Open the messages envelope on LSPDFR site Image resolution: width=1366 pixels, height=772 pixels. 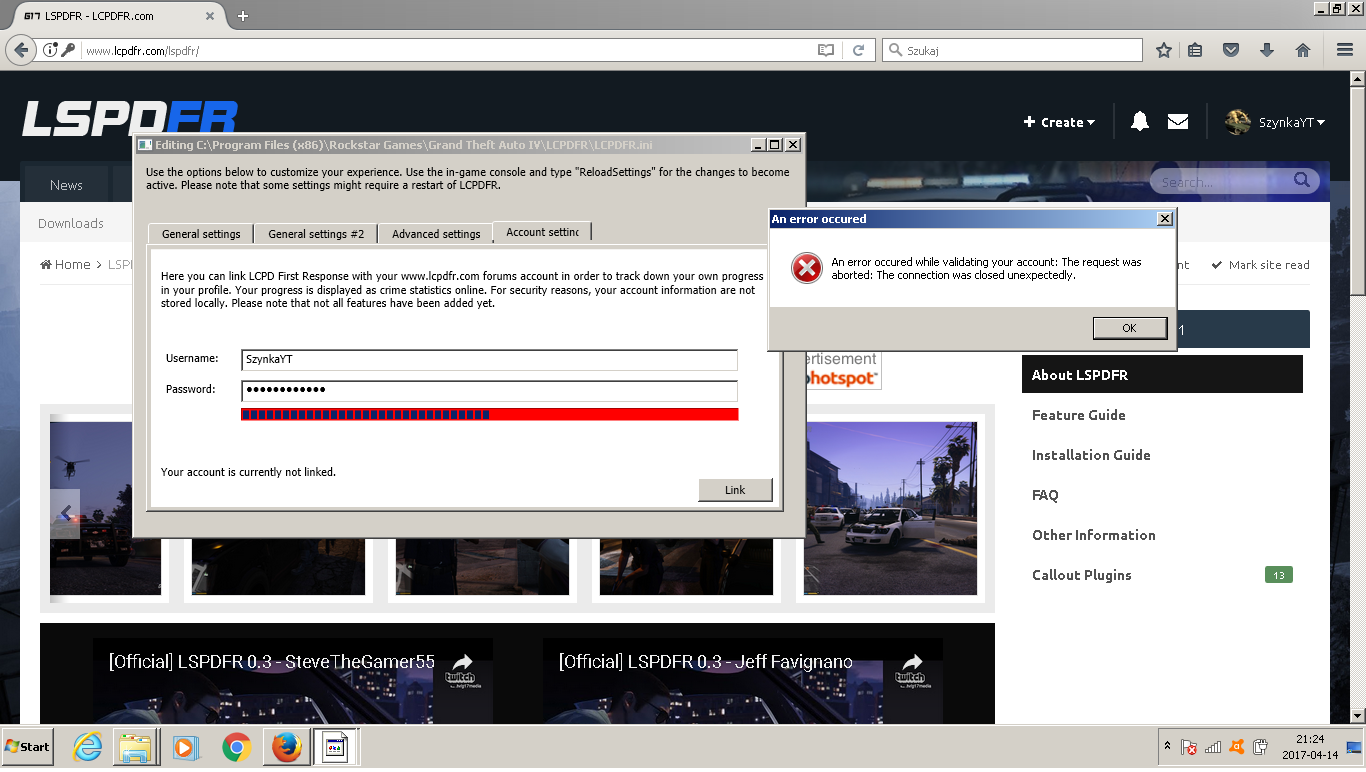pyautogui.click(x=1178, y=122)
